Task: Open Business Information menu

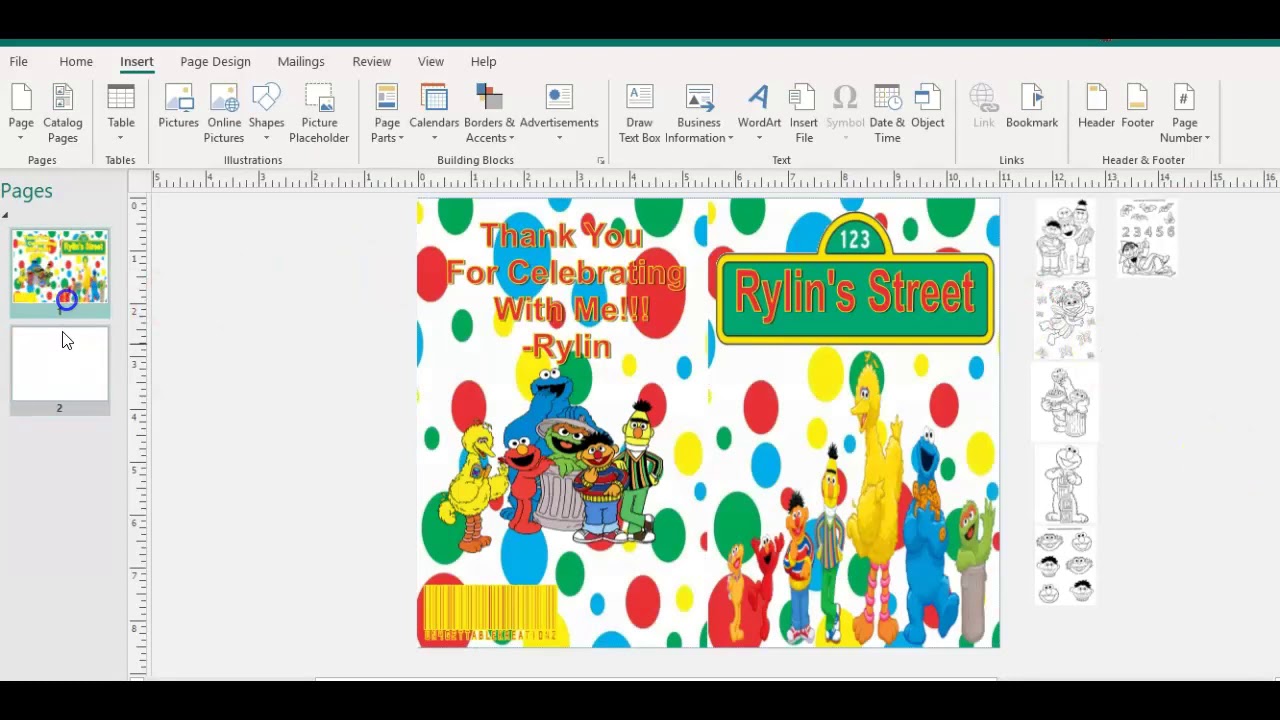Action: coord(699,113)
